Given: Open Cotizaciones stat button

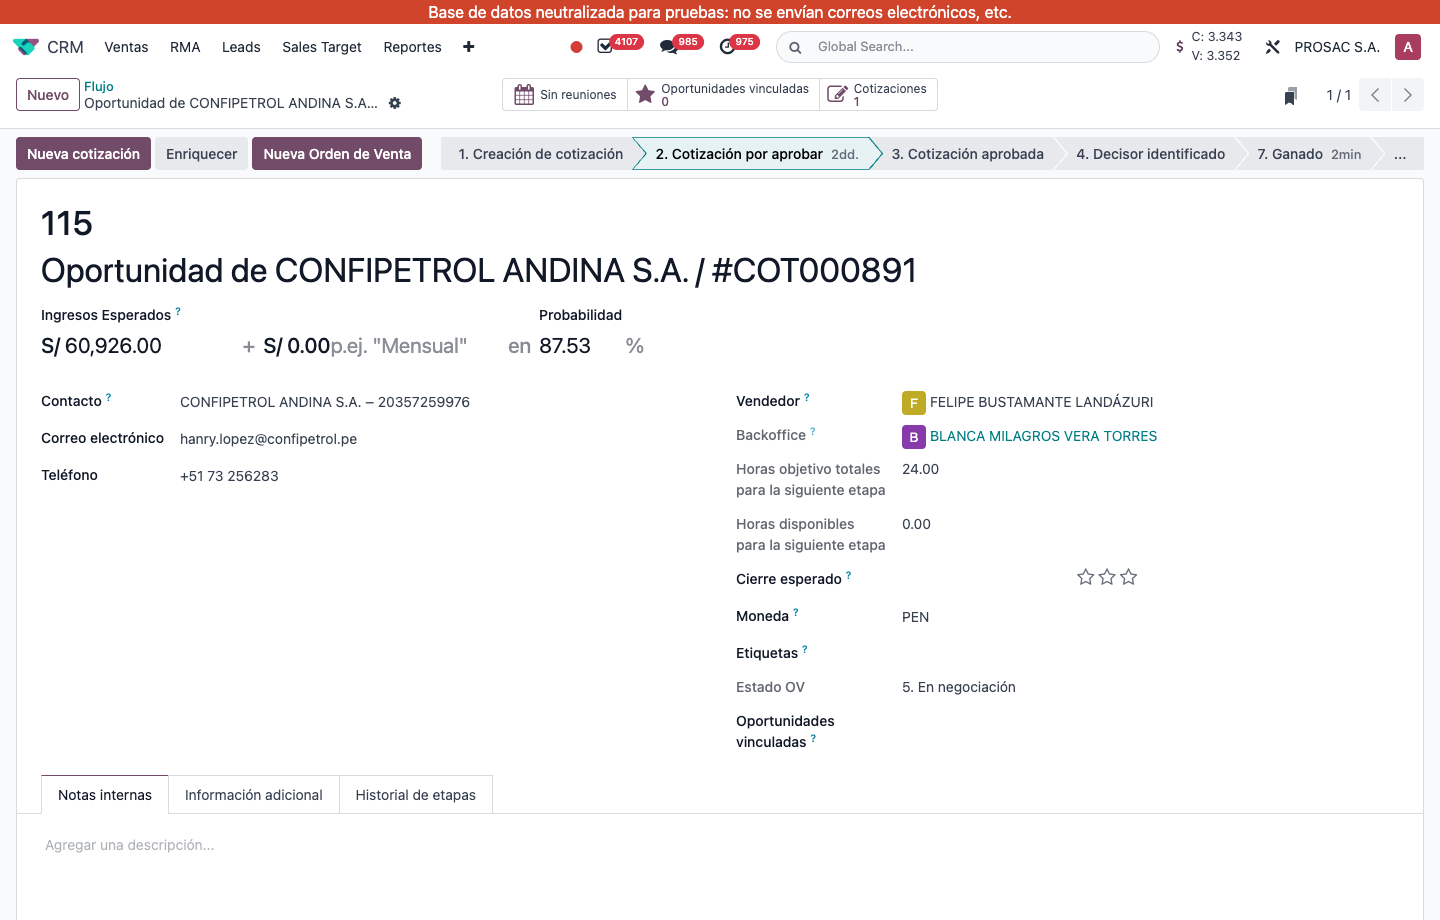Looking at the screenshot, I should pos(879,95).
